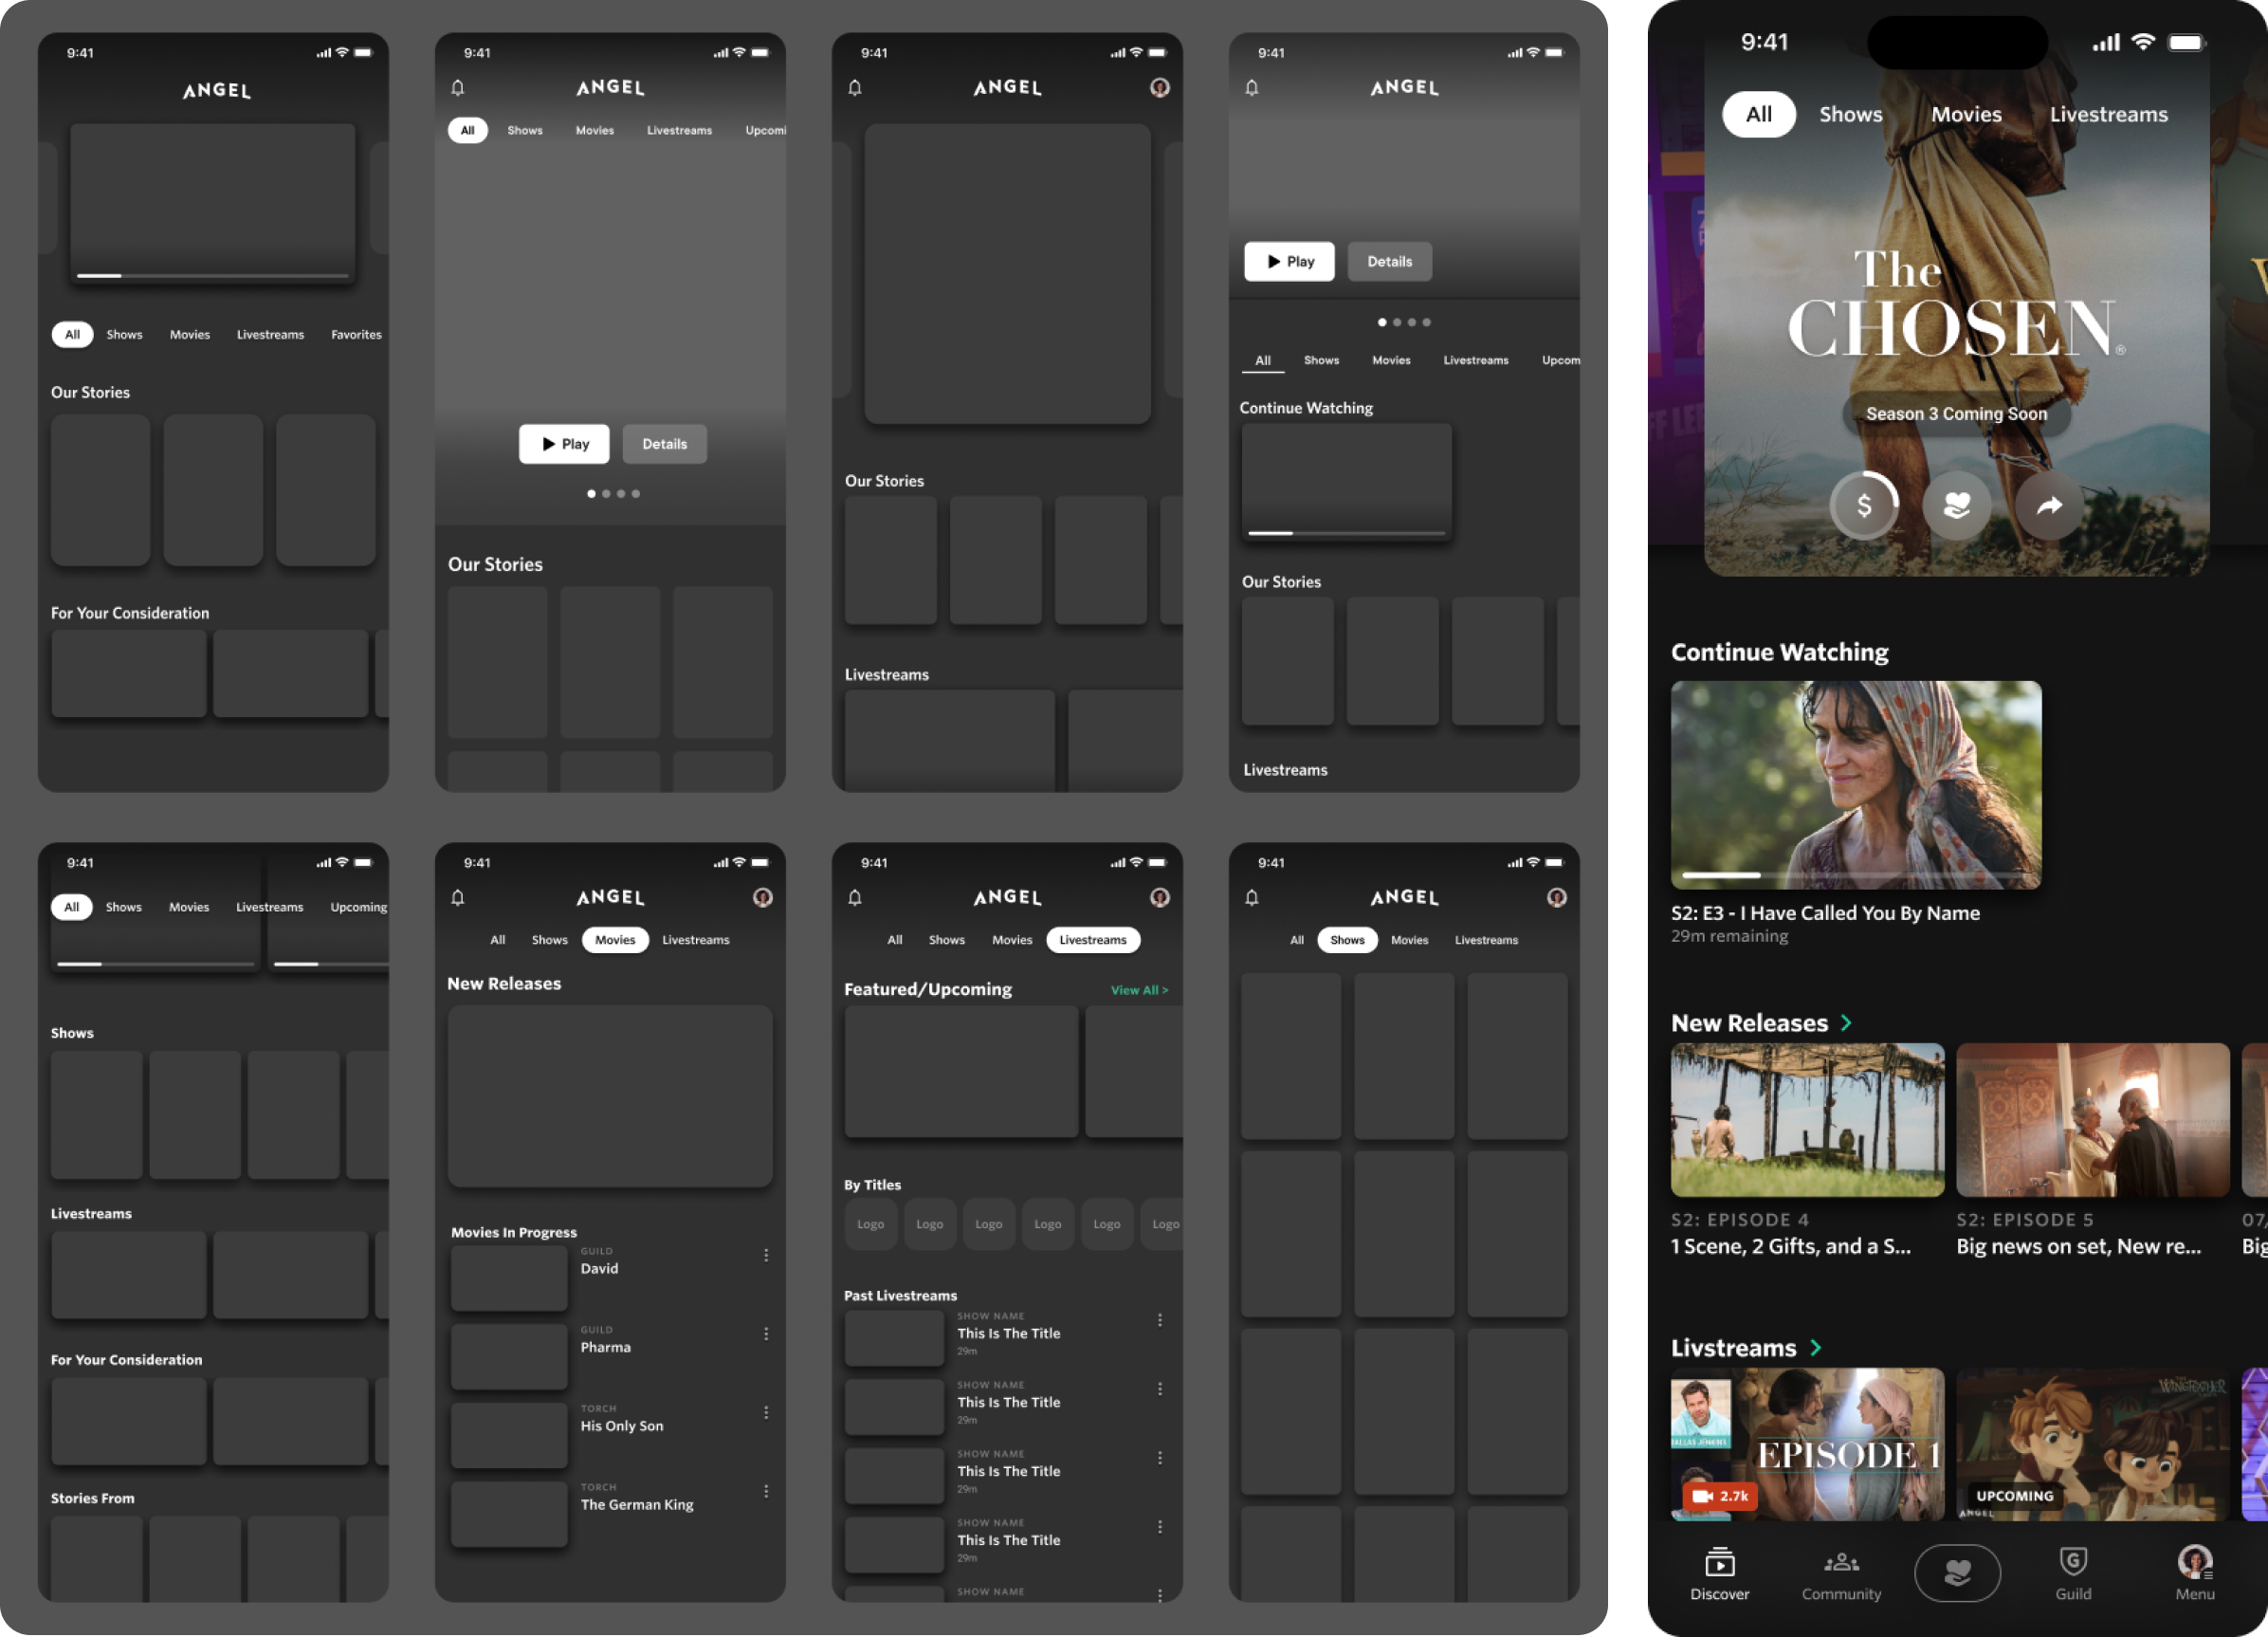Image resolution: width=2268 pixels, height=1637 pixels.
Task: Tap notification bell in Featured/Upcoming wireframe
Action: pyautogui.click(x=855, y=898)
